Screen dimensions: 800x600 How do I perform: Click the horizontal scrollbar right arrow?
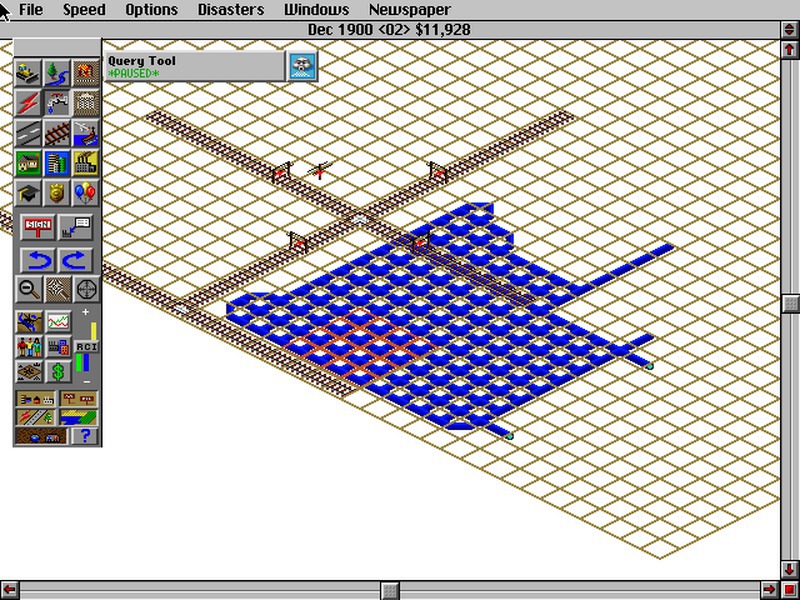tap(770, 590)
